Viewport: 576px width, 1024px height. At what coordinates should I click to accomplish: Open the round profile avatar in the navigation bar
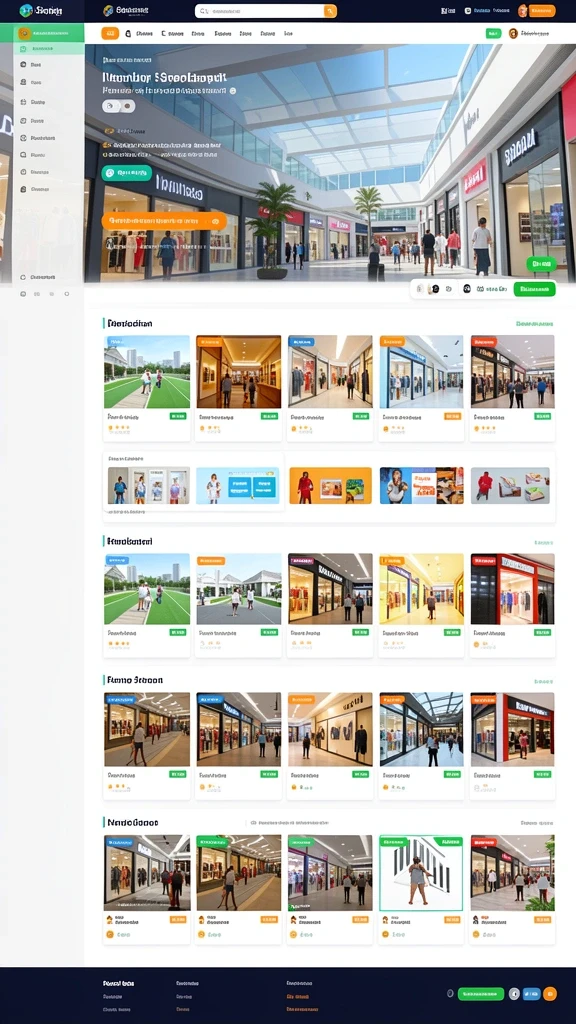pos(513,33)
